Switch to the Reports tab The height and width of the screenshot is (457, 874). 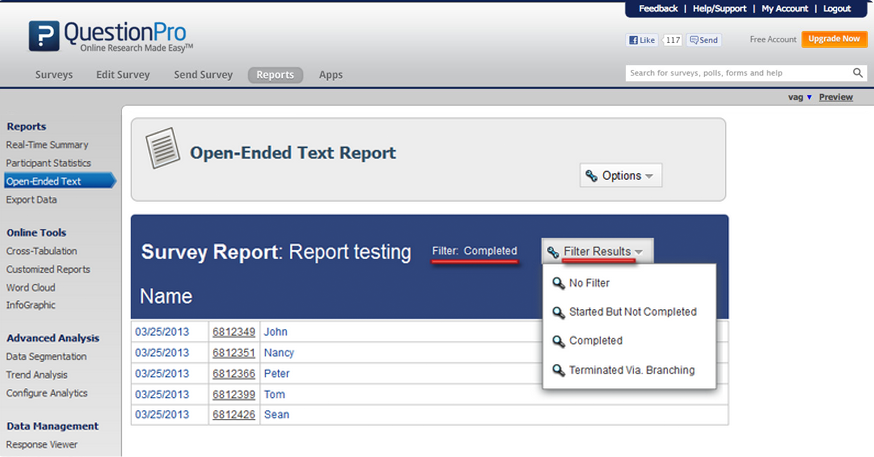pos(275,75)
